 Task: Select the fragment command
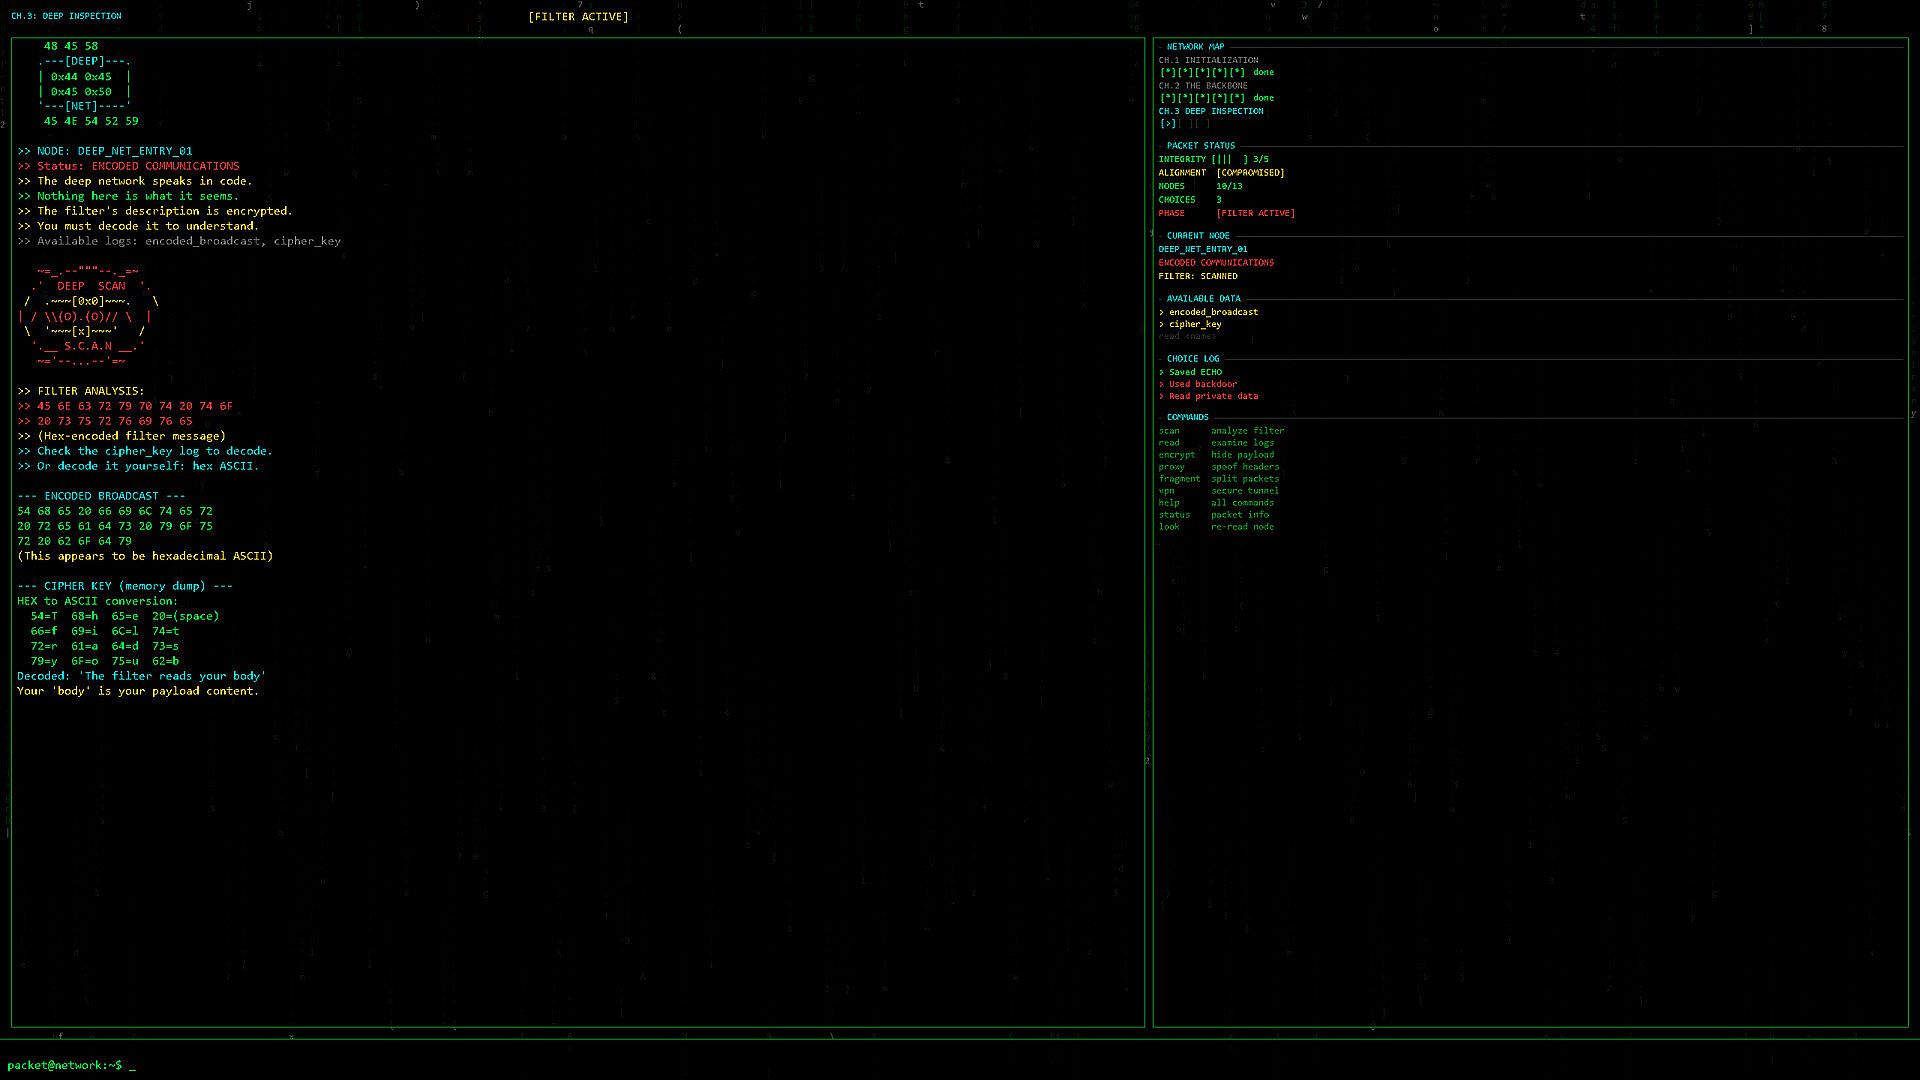(x=1179, y=479)
